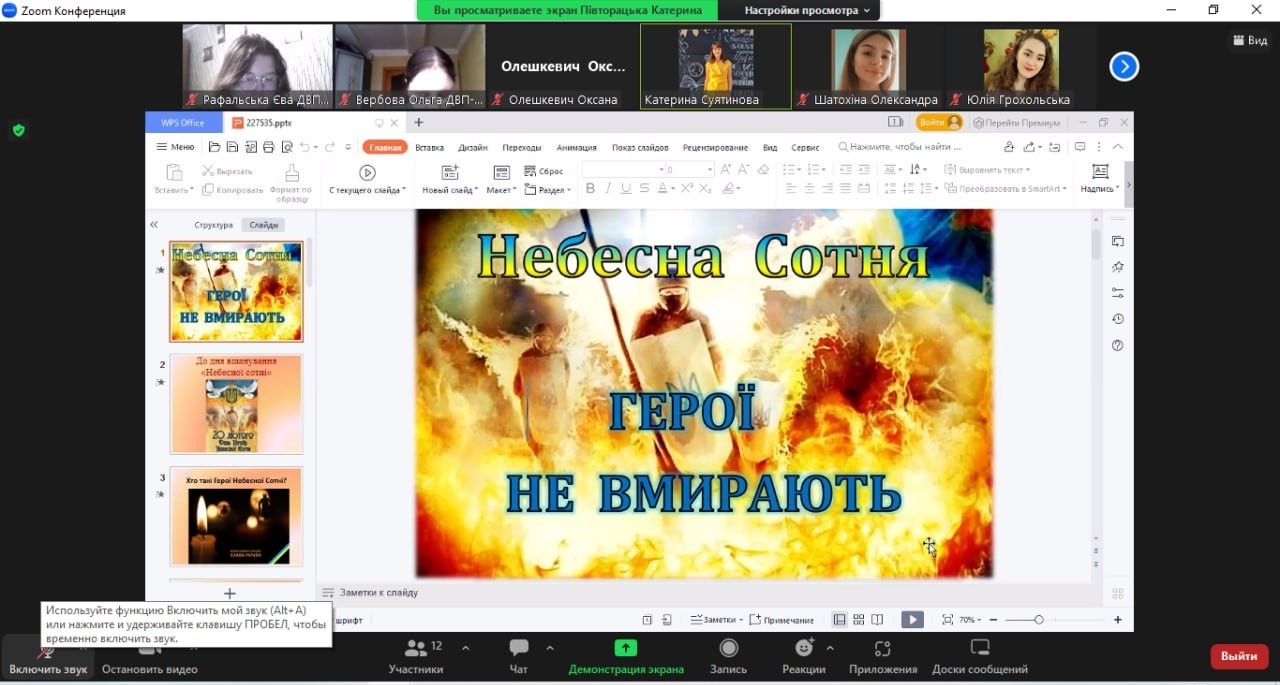Click the red Выйти leave button
The width and height of the screenshot is (1280, 685).
(1239, 656)
